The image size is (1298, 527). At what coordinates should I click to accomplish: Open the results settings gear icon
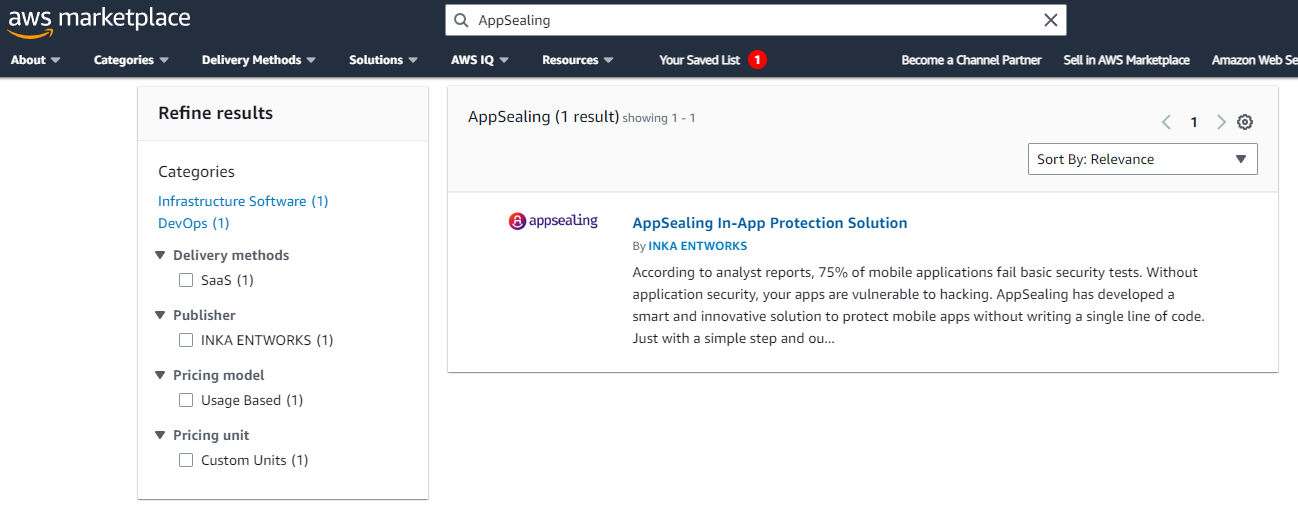(x=1245, y=122)
